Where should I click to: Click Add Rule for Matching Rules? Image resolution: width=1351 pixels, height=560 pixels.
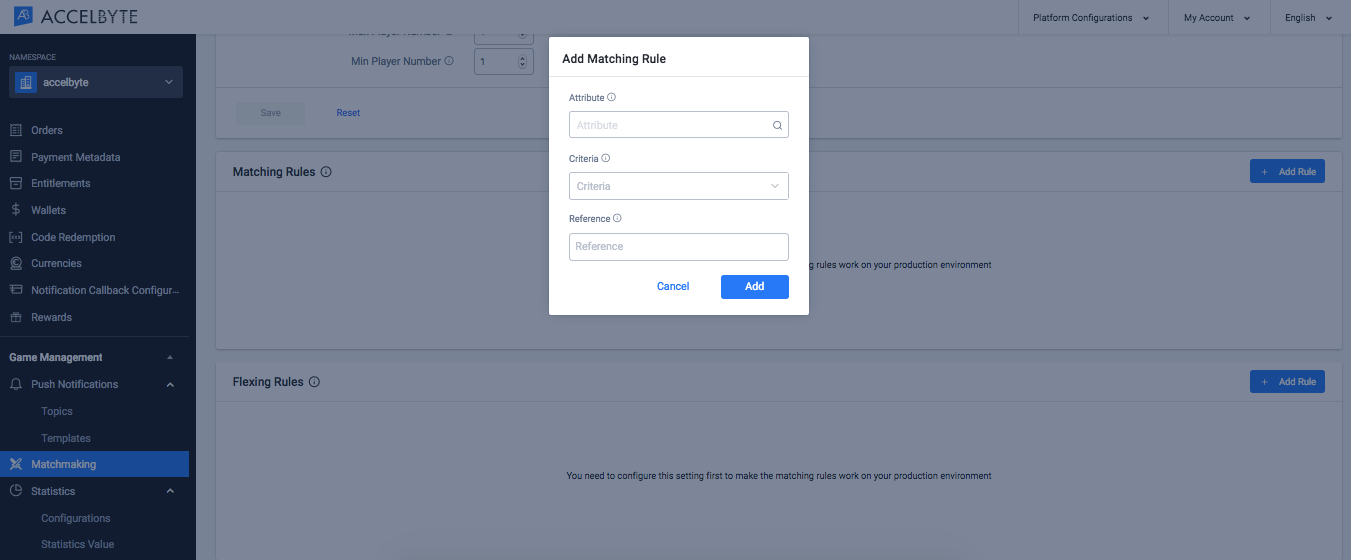click(x=1287, y=172)
